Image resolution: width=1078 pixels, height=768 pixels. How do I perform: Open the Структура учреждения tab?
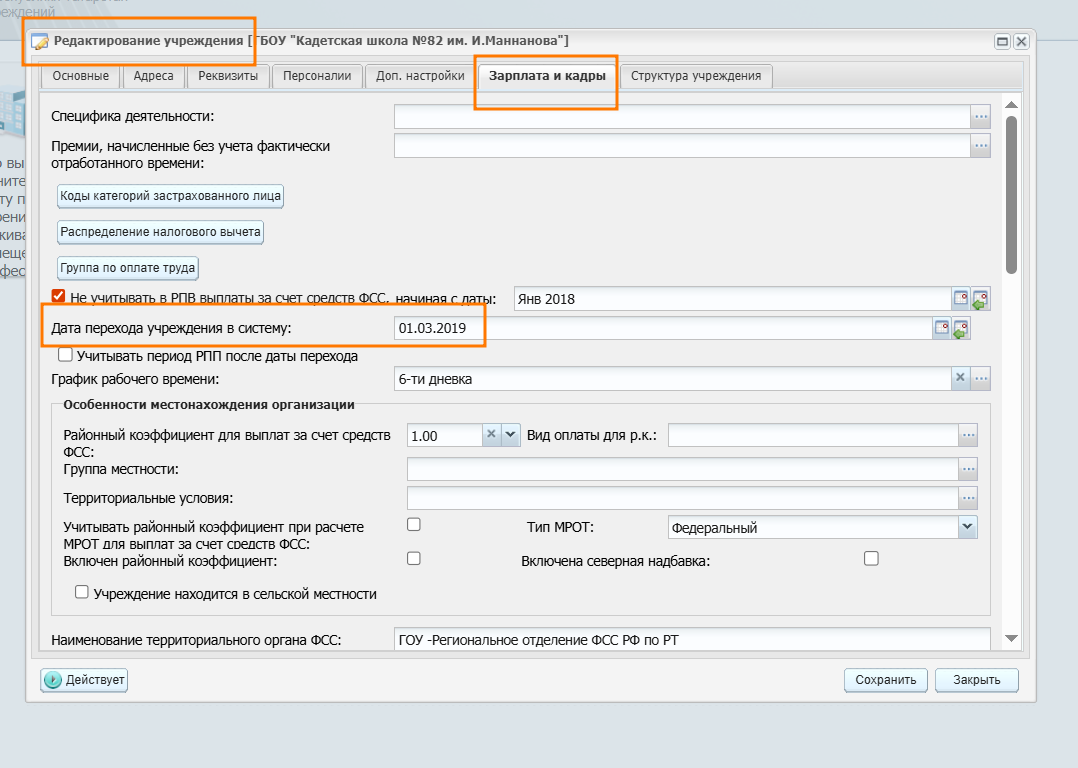(x=696, y=76)
